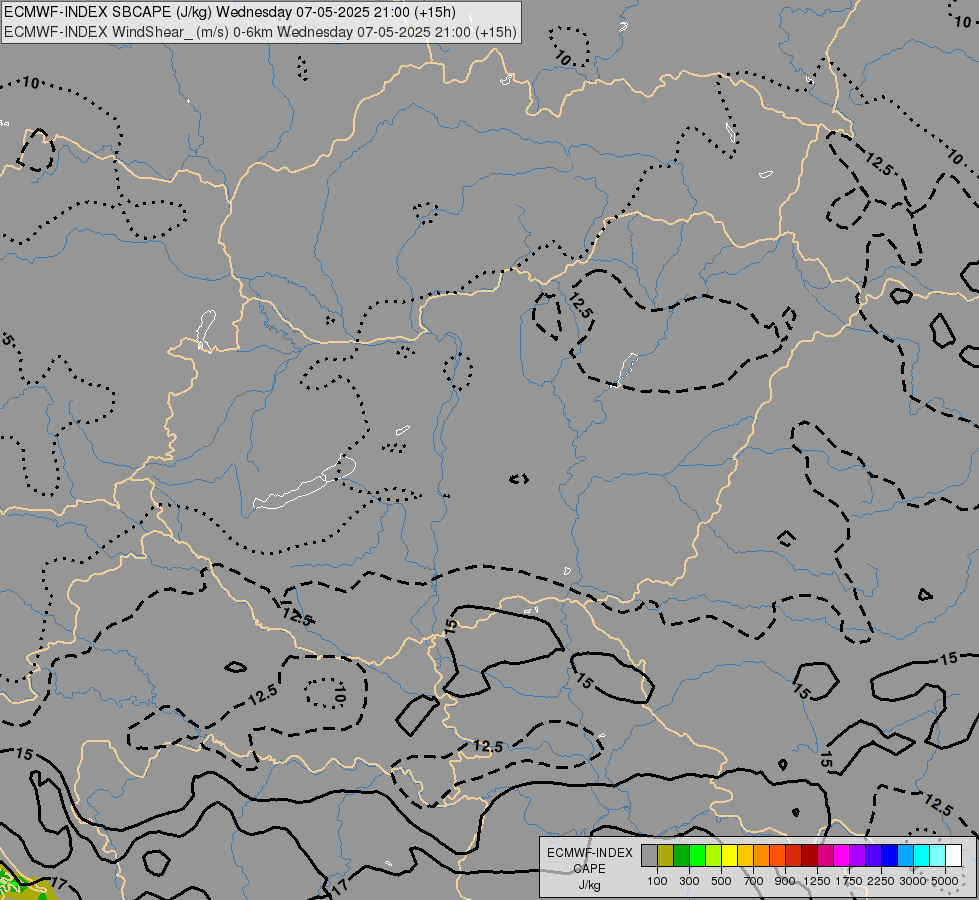The image size is (979, 900).
Task: Click the legend value 500
Action: click(x=721, y=881)
